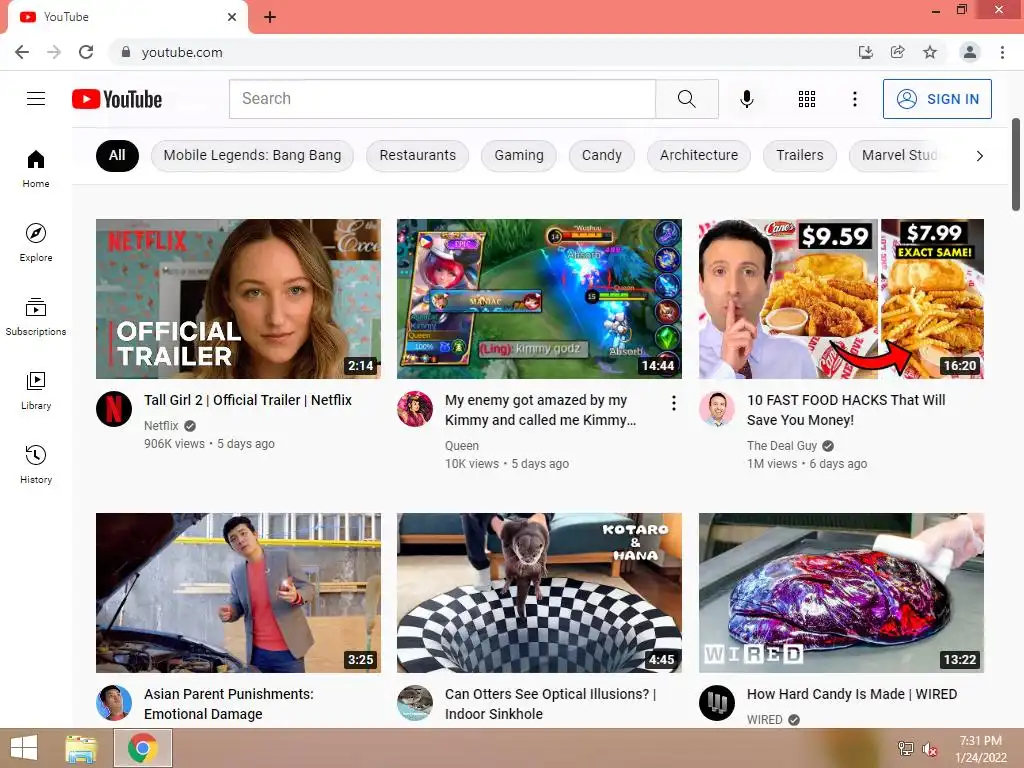Viewport: 1024px width, 768px height.
Task: Open the Chrome profile icon
Action: pyautogui.click(x=970, y=52)
